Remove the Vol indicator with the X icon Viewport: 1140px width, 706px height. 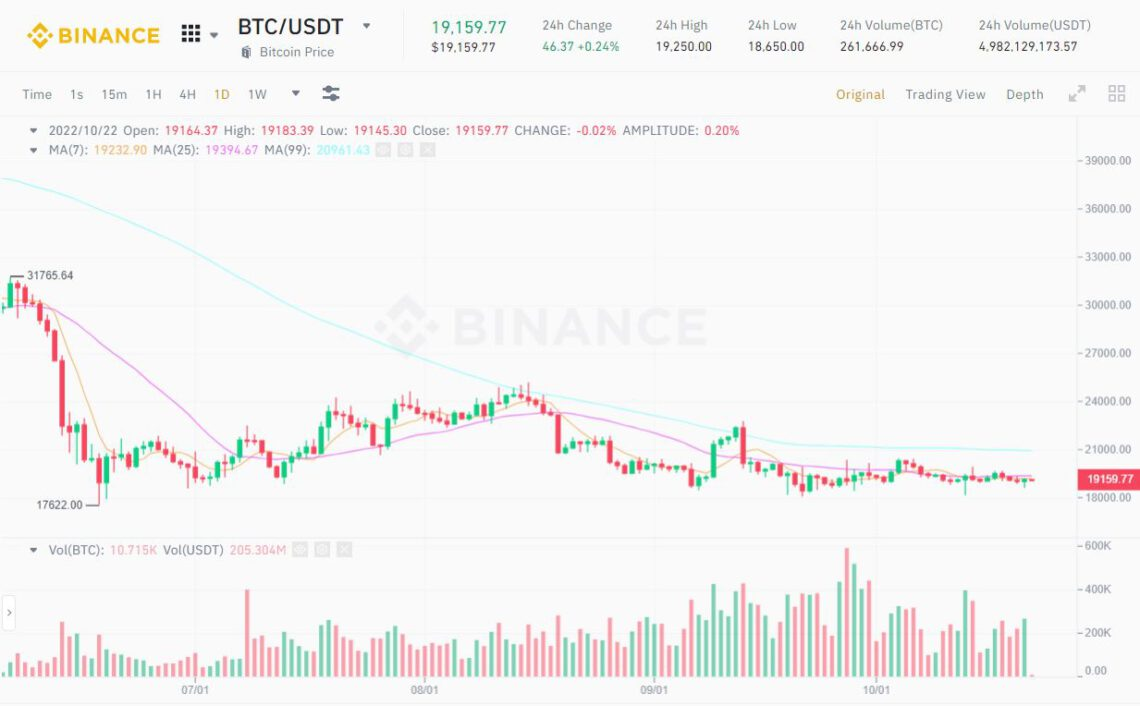point(344,550)
